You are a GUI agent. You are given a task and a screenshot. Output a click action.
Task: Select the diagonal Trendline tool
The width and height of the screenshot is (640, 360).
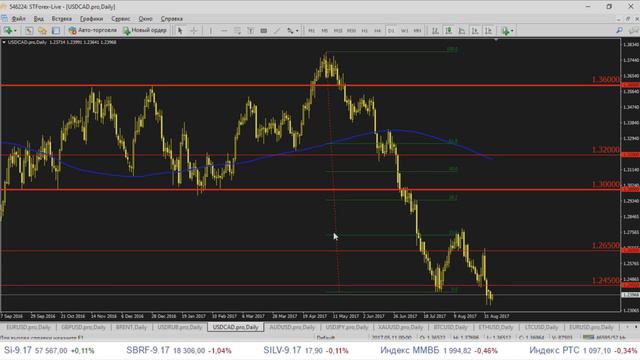[277, 31]
